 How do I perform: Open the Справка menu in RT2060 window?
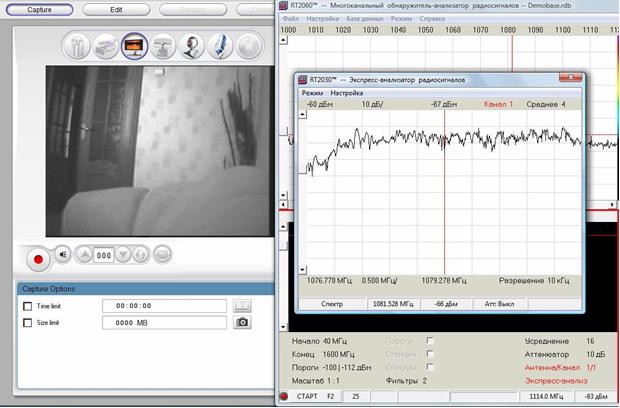point(432,19)
